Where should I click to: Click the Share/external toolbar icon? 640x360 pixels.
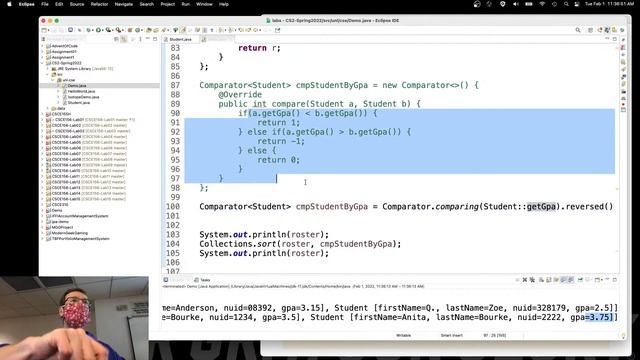click(x=278, y=30)
